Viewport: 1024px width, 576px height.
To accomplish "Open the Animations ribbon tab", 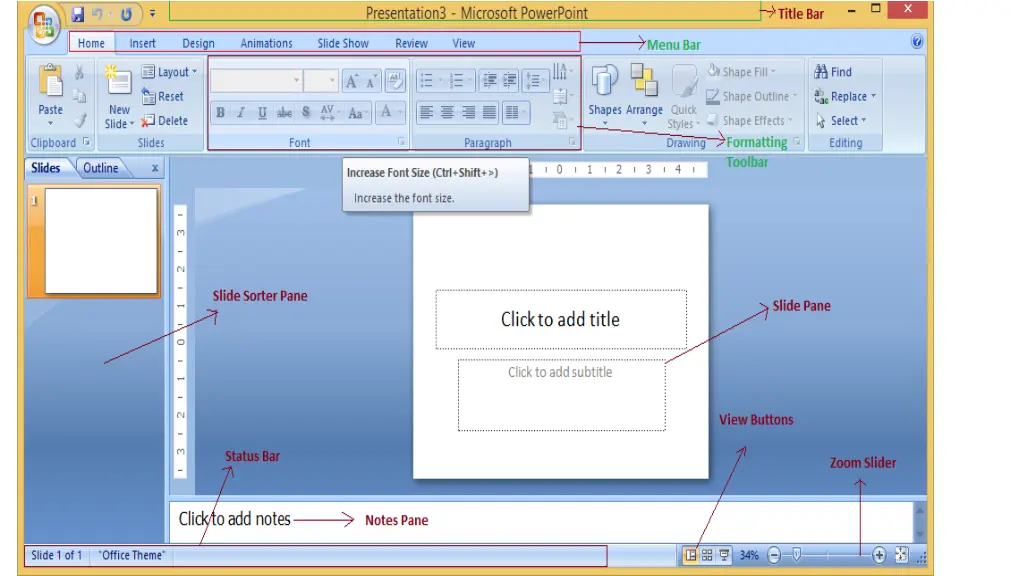I will (266, 43).
